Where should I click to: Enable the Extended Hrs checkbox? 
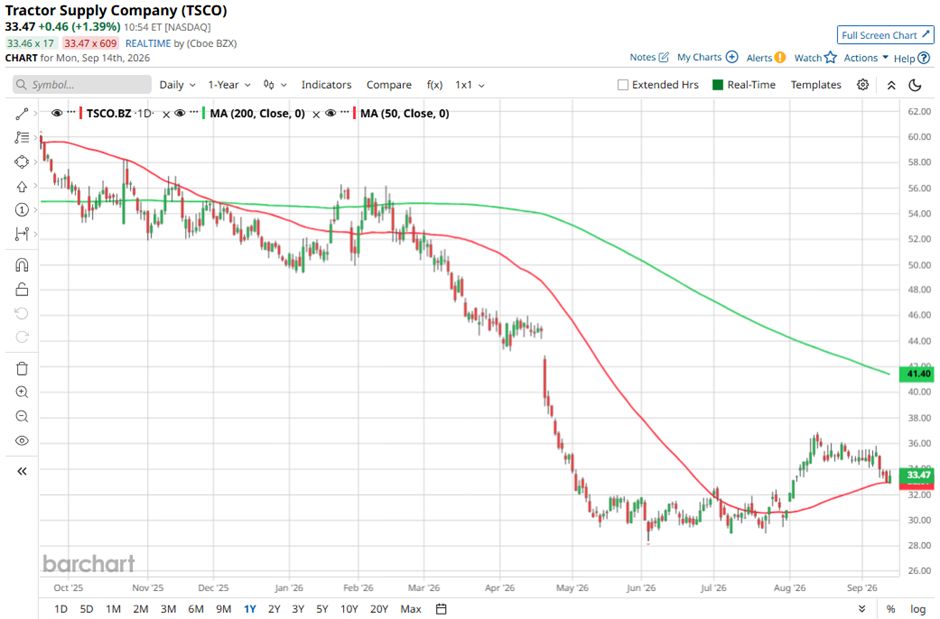click(x=623, y=85)
